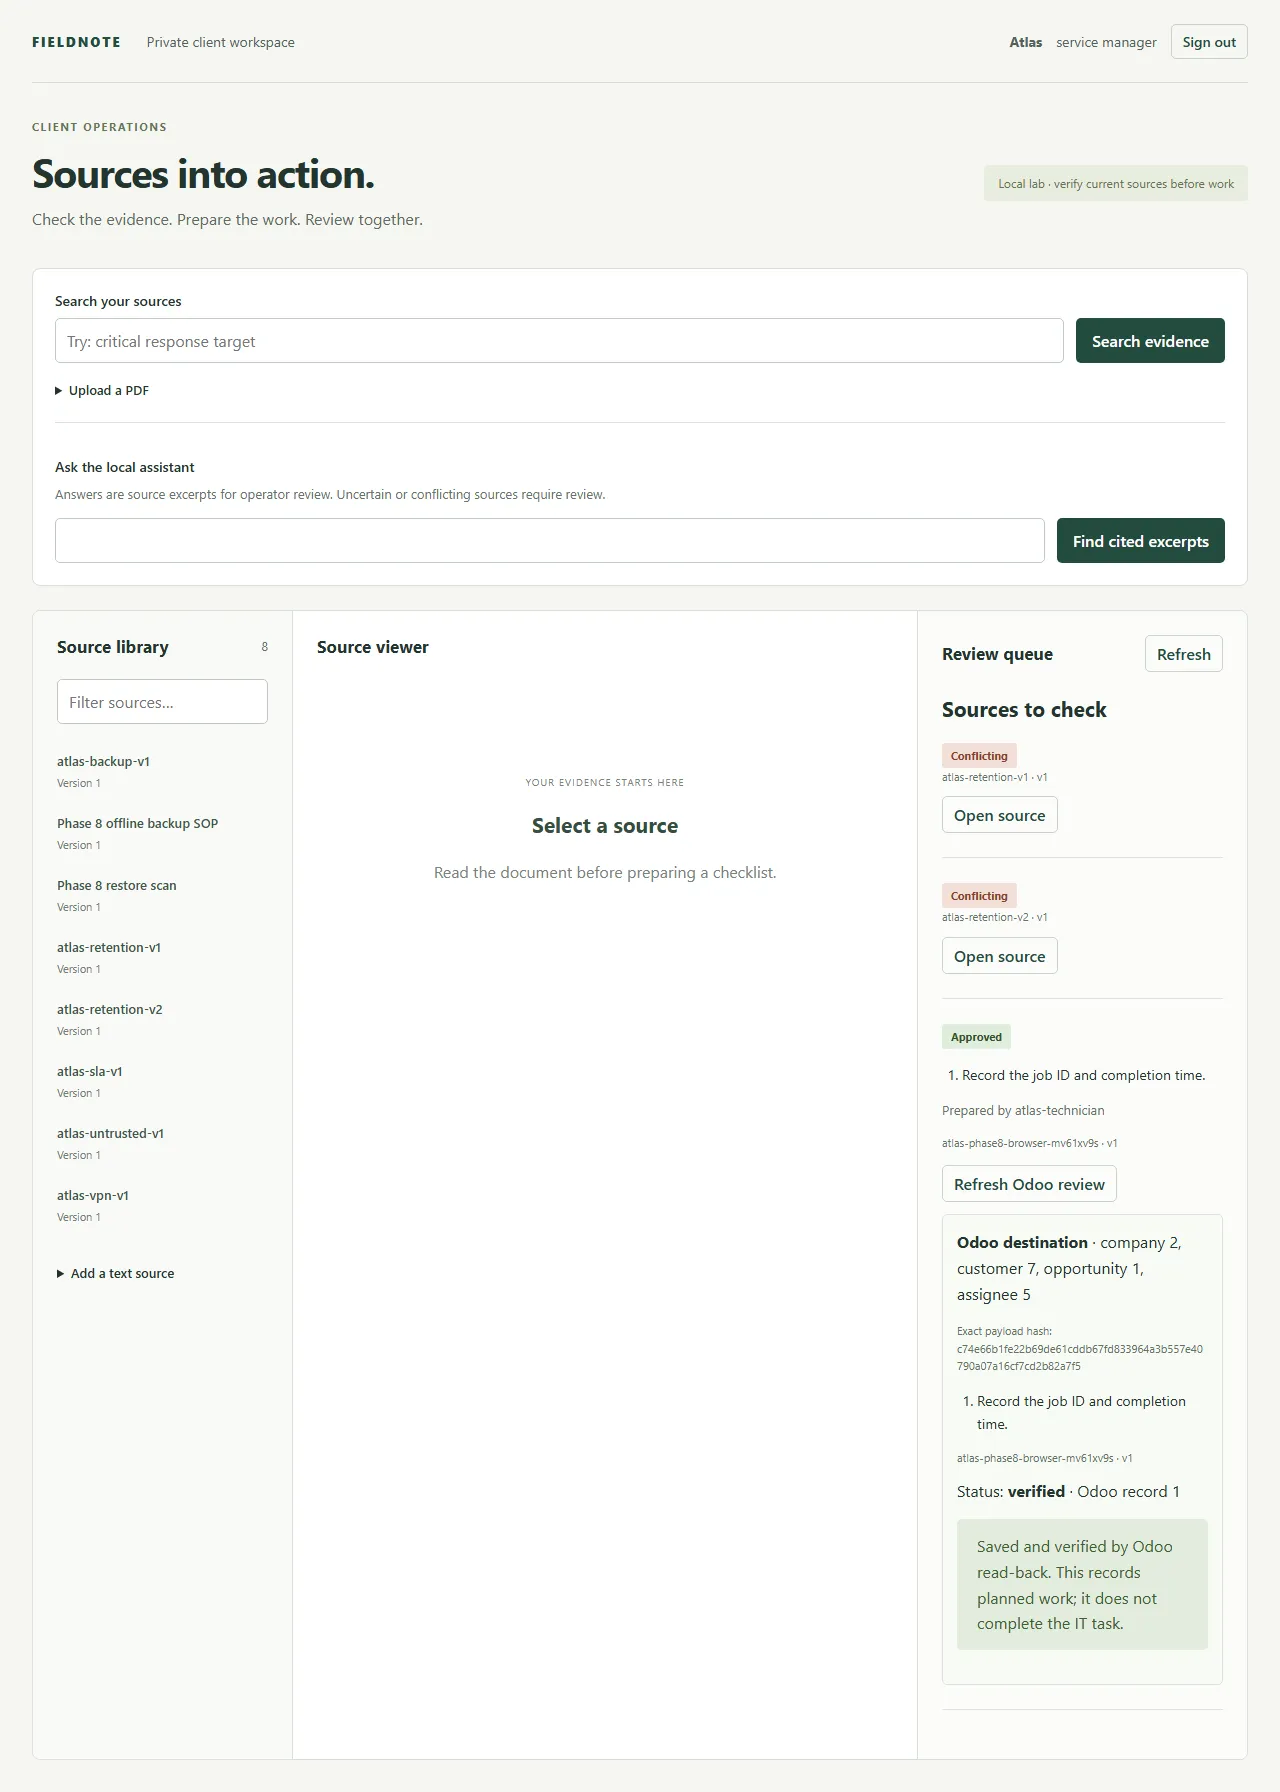Click the Approved status badge
The height and width of the screenshot is (1792, 1280).
coord(976,1037)
